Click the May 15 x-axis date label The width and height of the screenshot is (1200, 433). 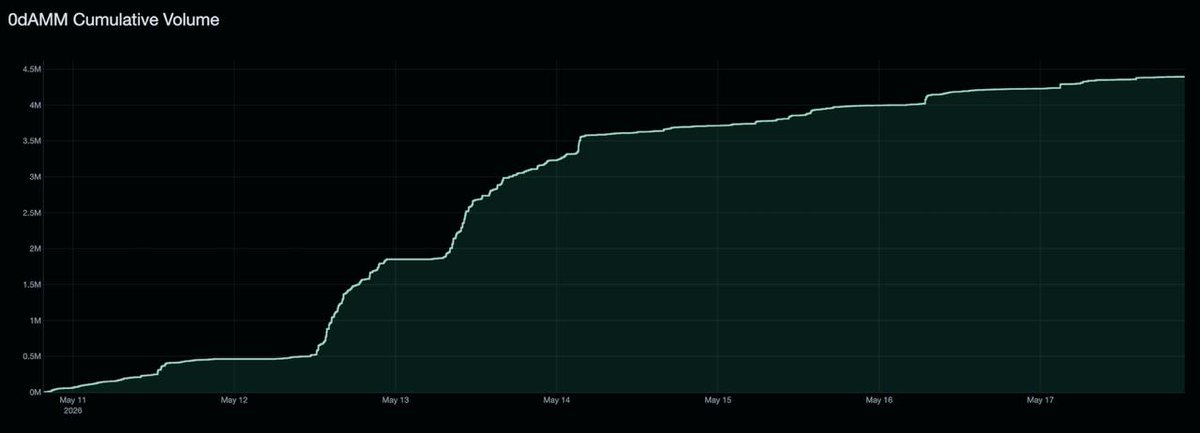[719, 401]
